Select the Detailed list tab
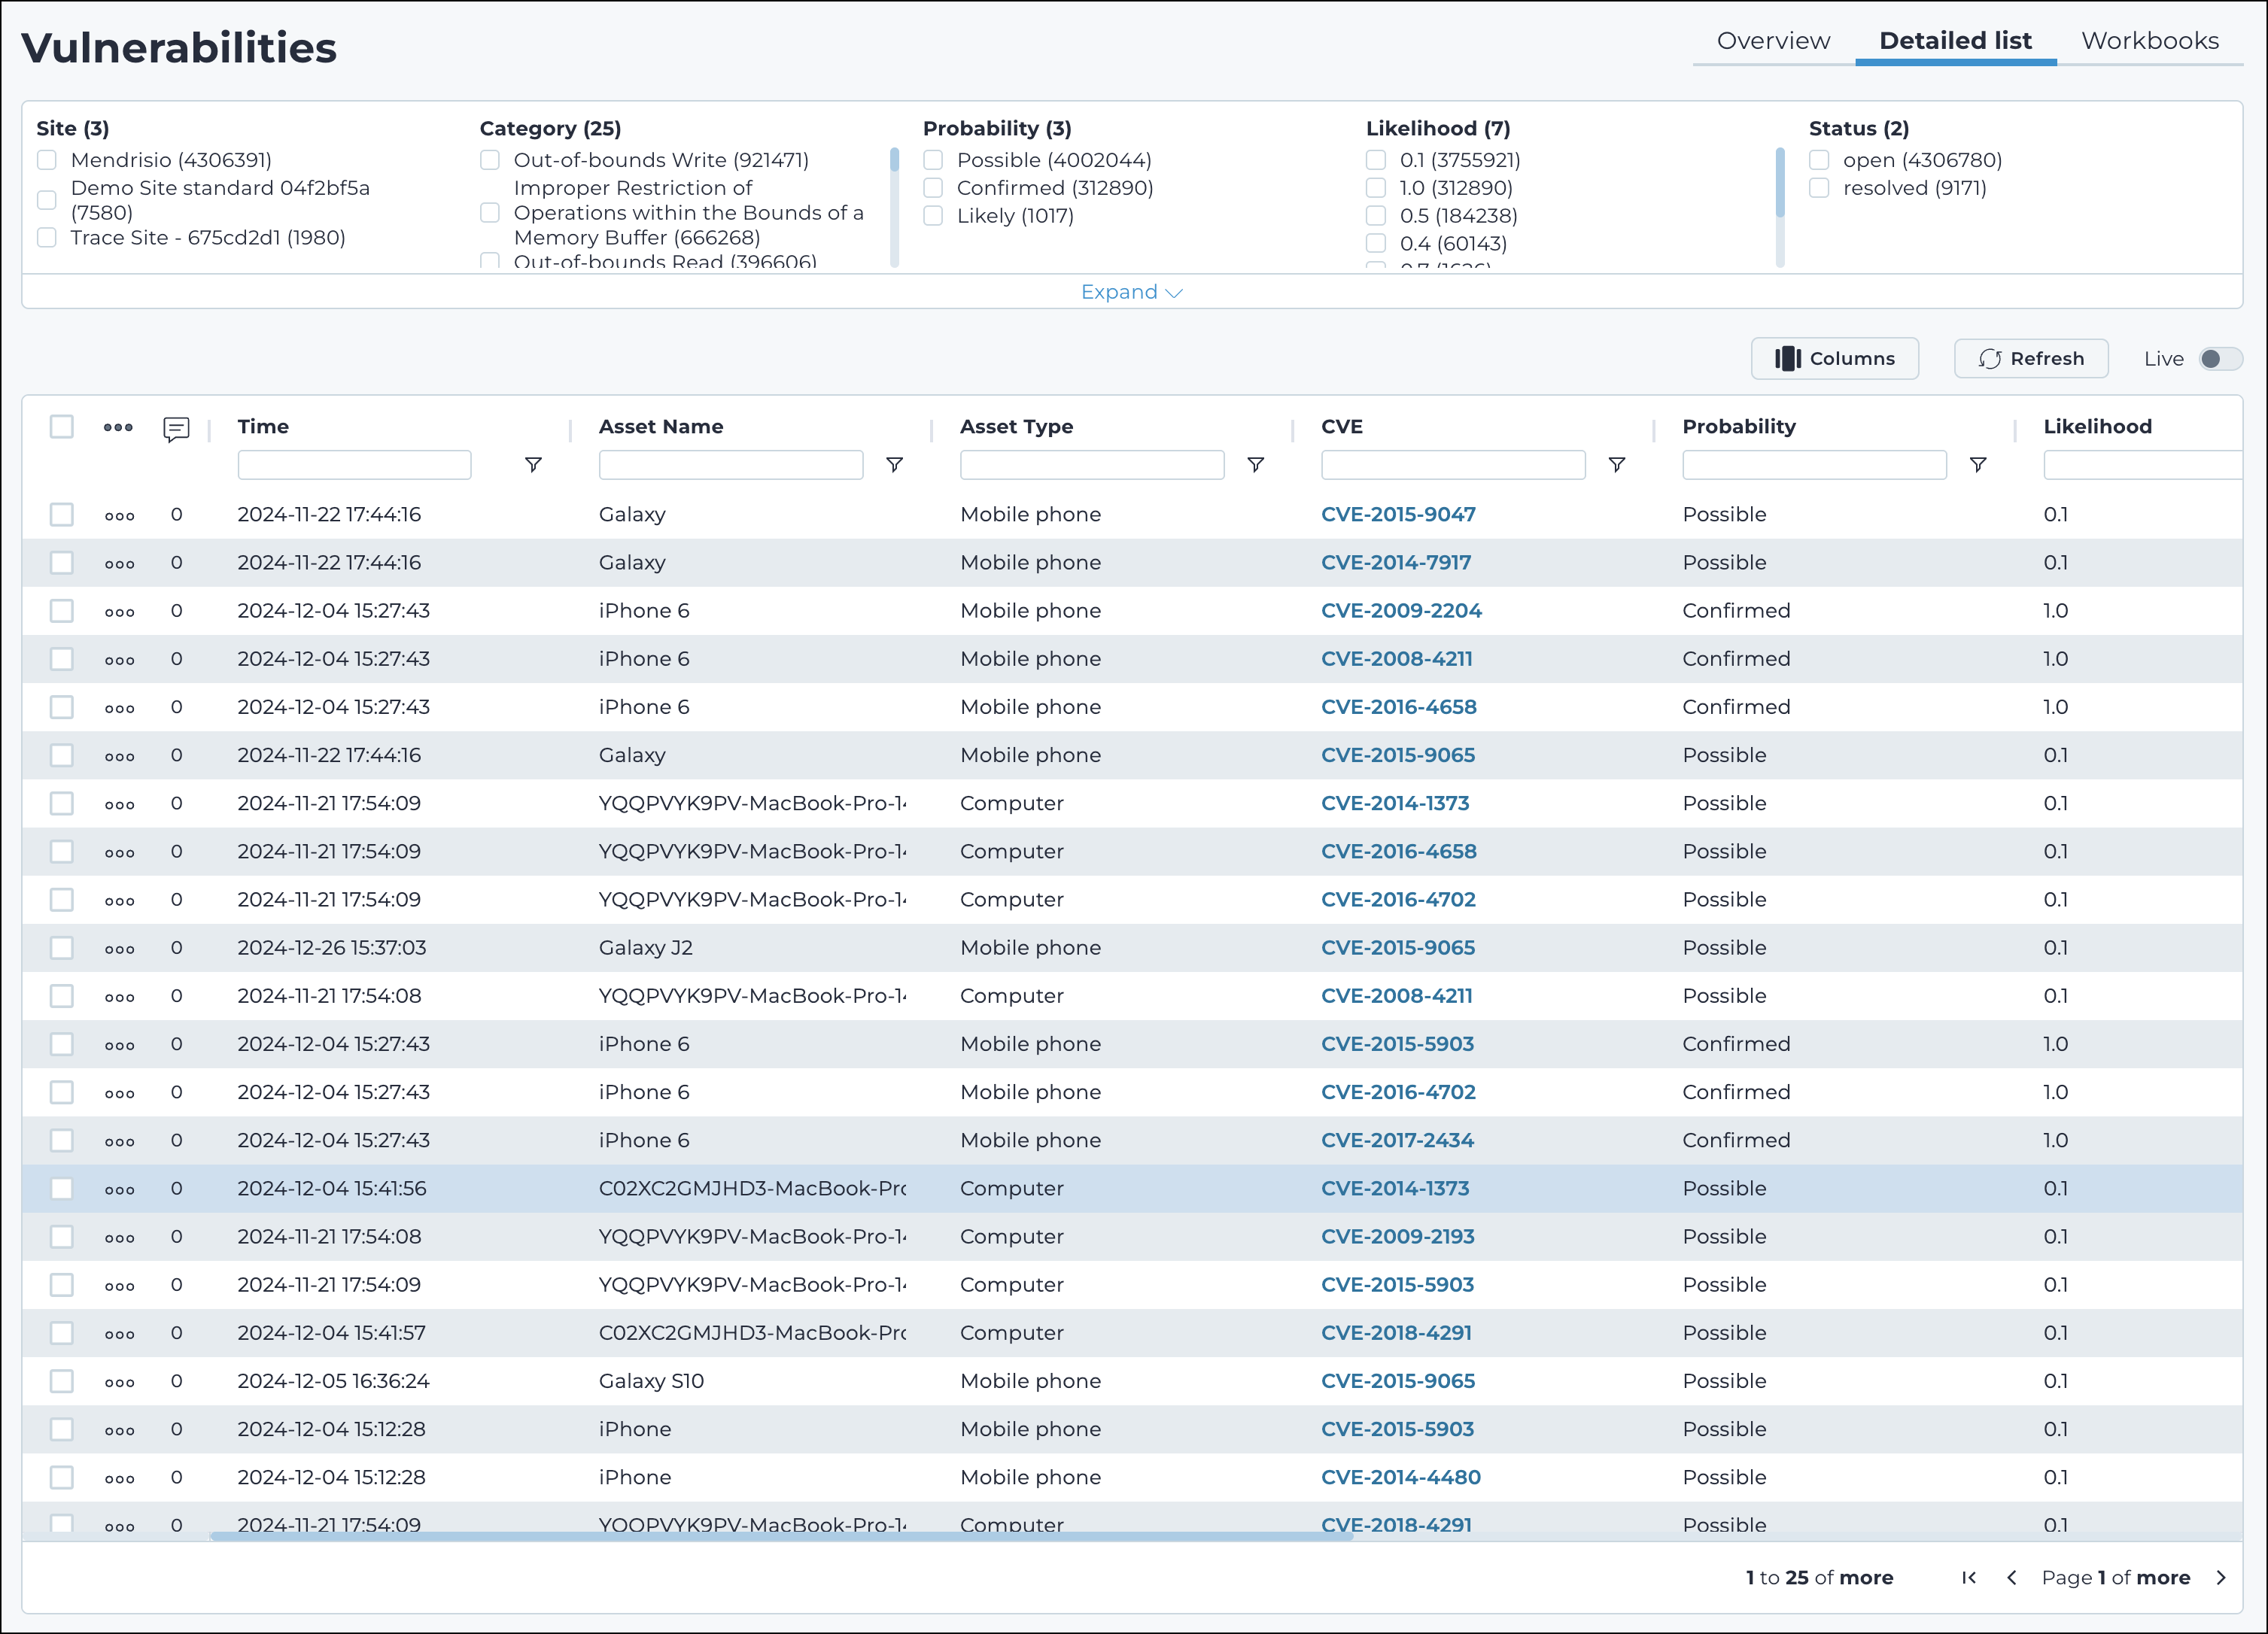2268x1634 pixels. click(x=1955, y=41)
